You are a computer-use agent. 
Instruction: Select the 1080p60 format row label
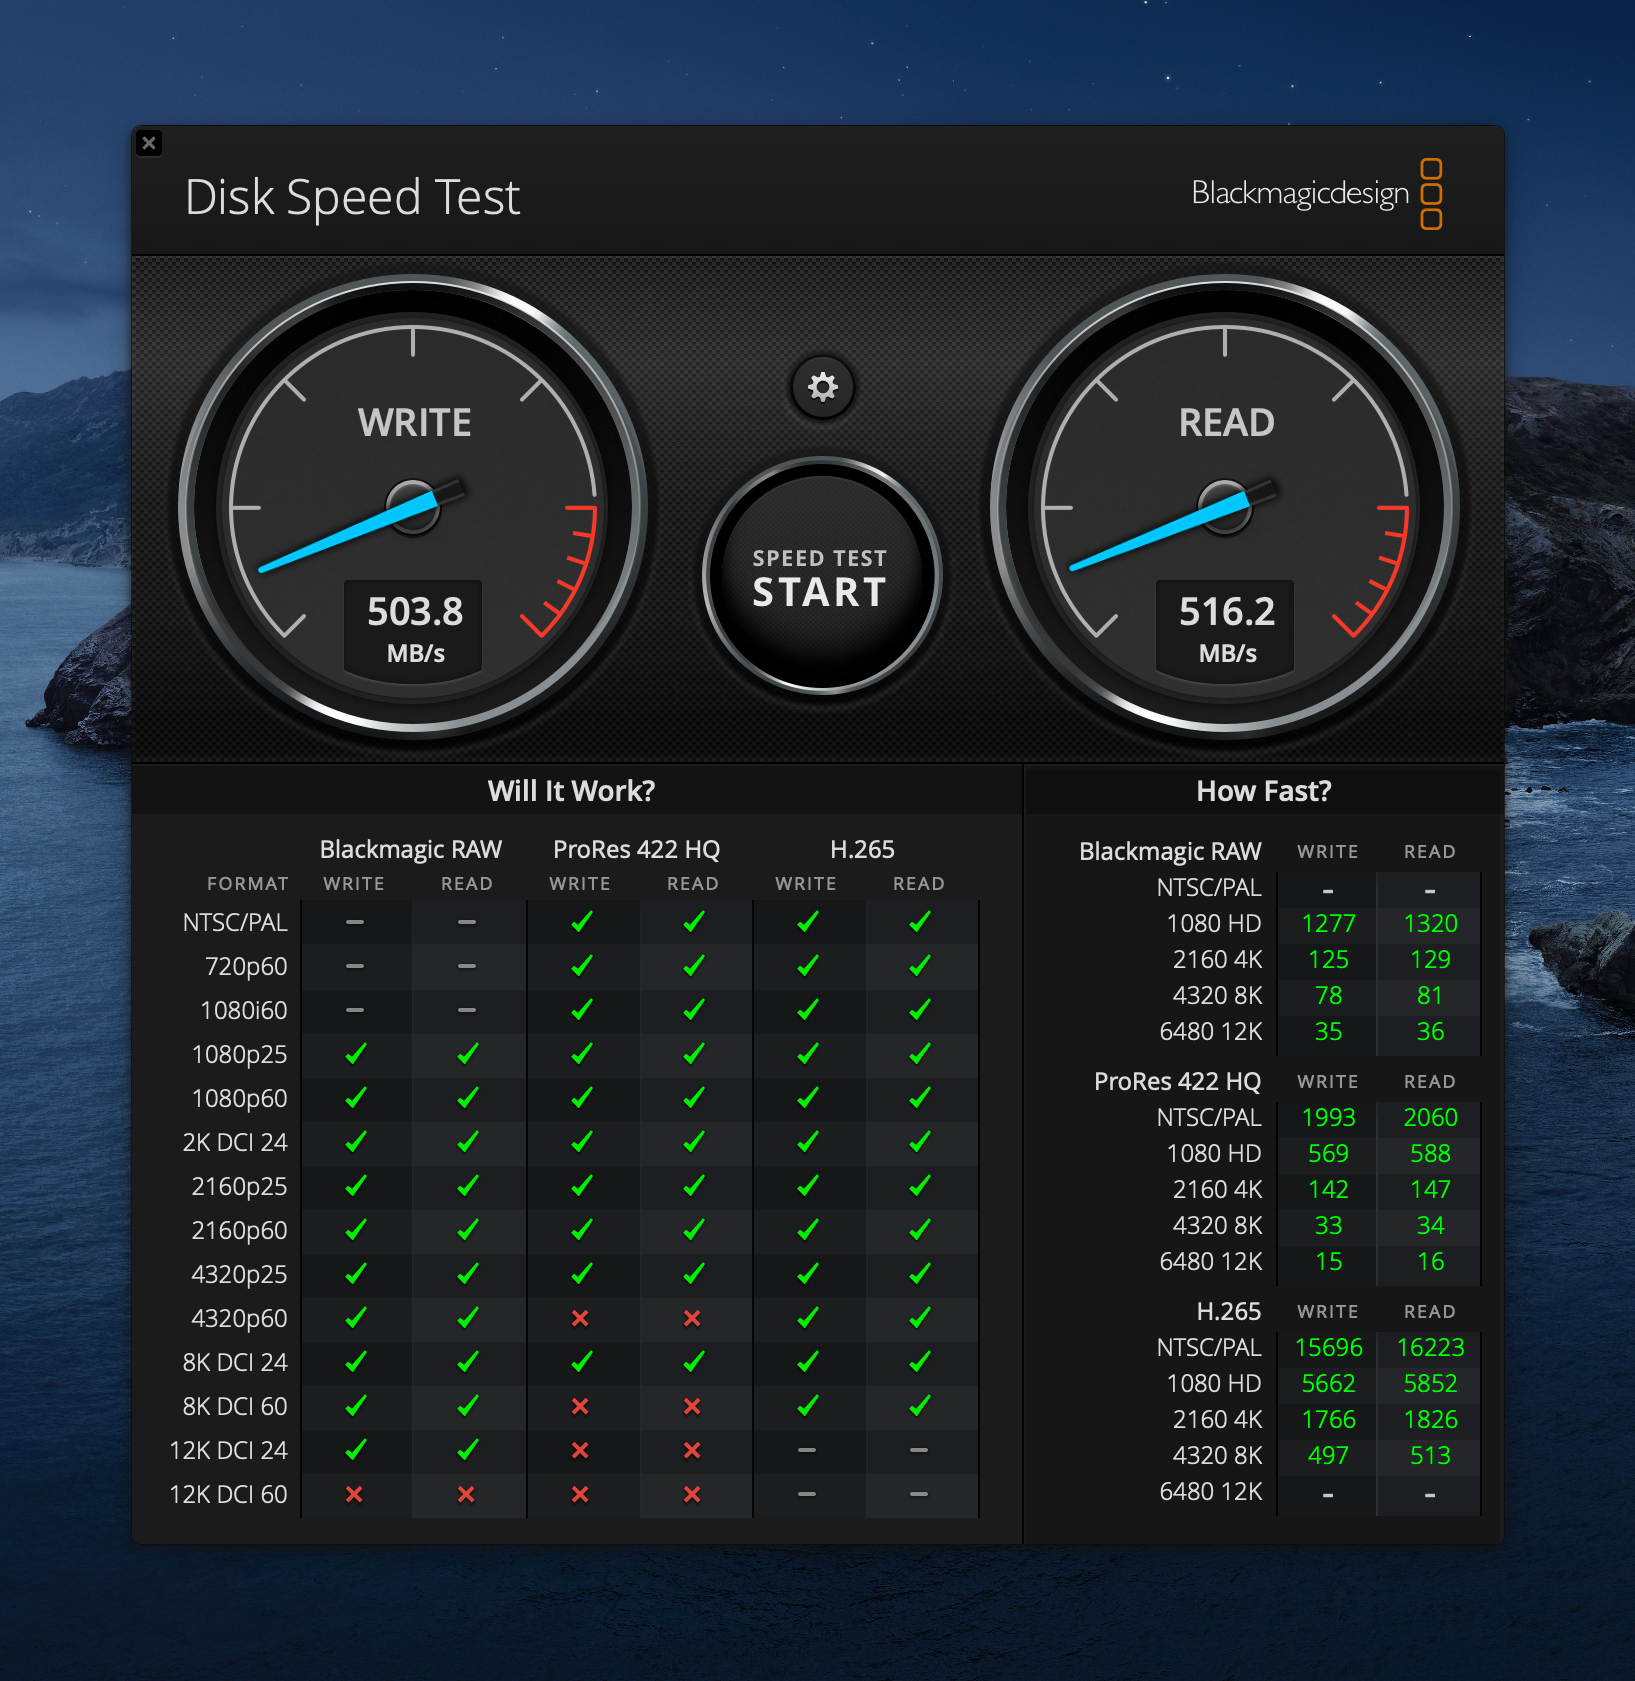(x=239, y=1098)
